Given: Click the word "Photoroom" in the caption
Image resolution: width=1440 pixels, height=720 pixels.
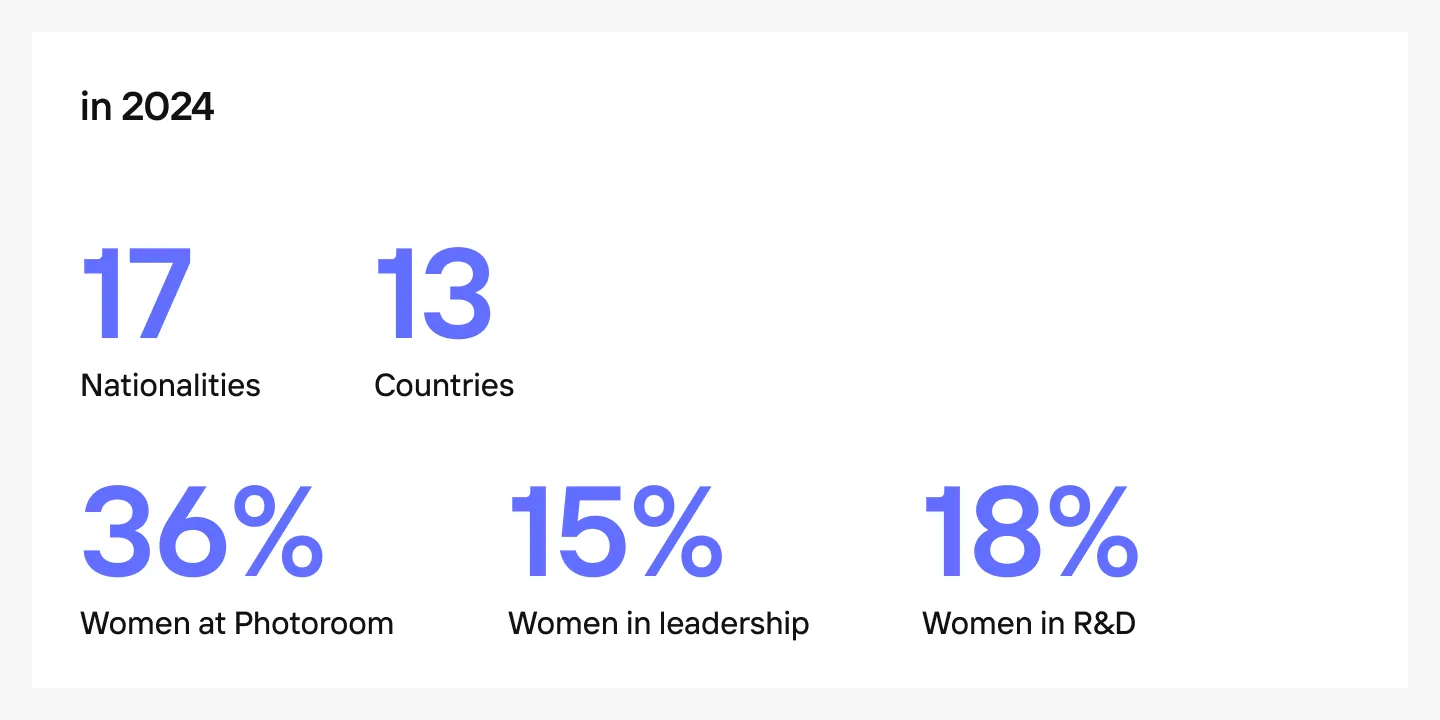Looking at the screenshot, I should pos(314,623).
